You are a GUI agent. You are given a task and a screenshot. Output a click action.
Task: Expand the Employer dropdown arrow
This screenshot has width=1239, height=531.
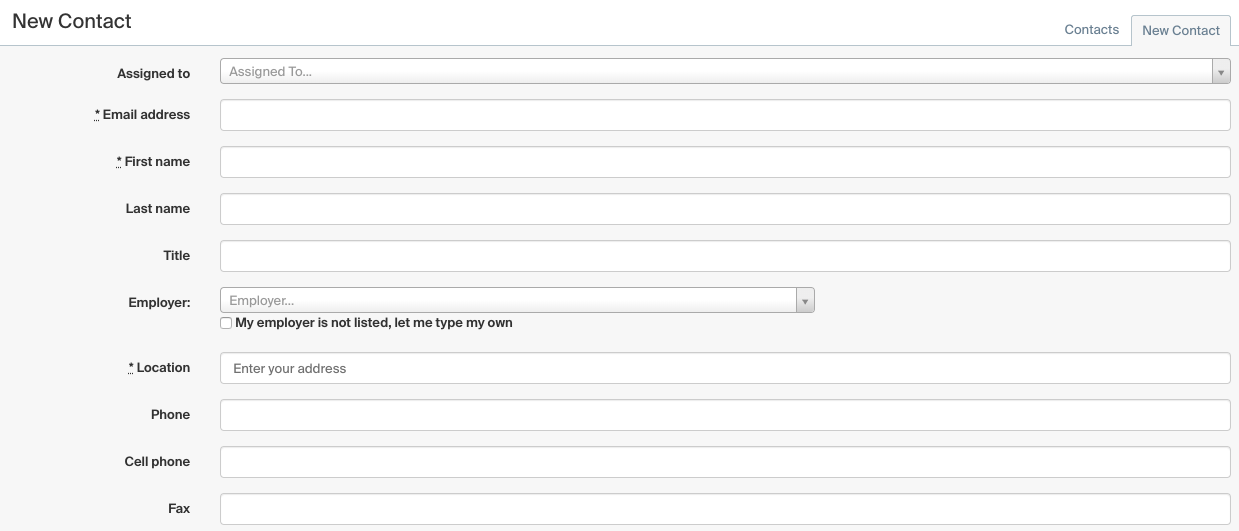click(805, 300)
